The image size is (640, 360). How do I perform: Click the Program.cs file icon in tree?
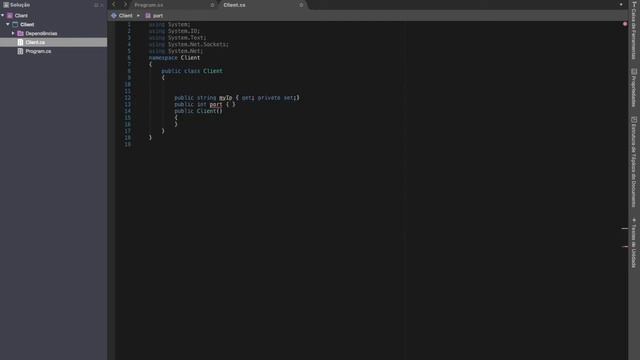tap(20, 51)
